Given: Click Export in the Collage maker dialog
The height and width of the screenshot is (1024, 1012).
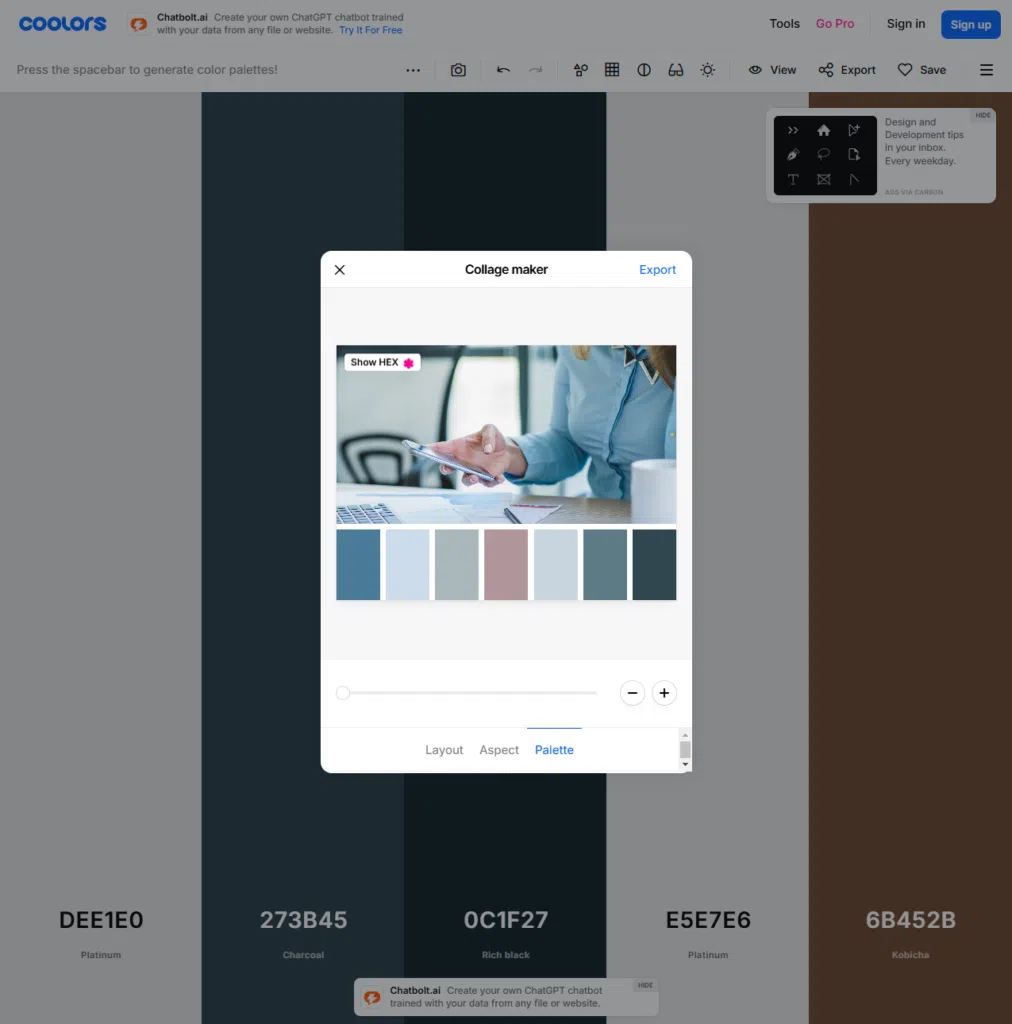Looking at the screenshot, I should pyautogui.click(x=657, y=270).
